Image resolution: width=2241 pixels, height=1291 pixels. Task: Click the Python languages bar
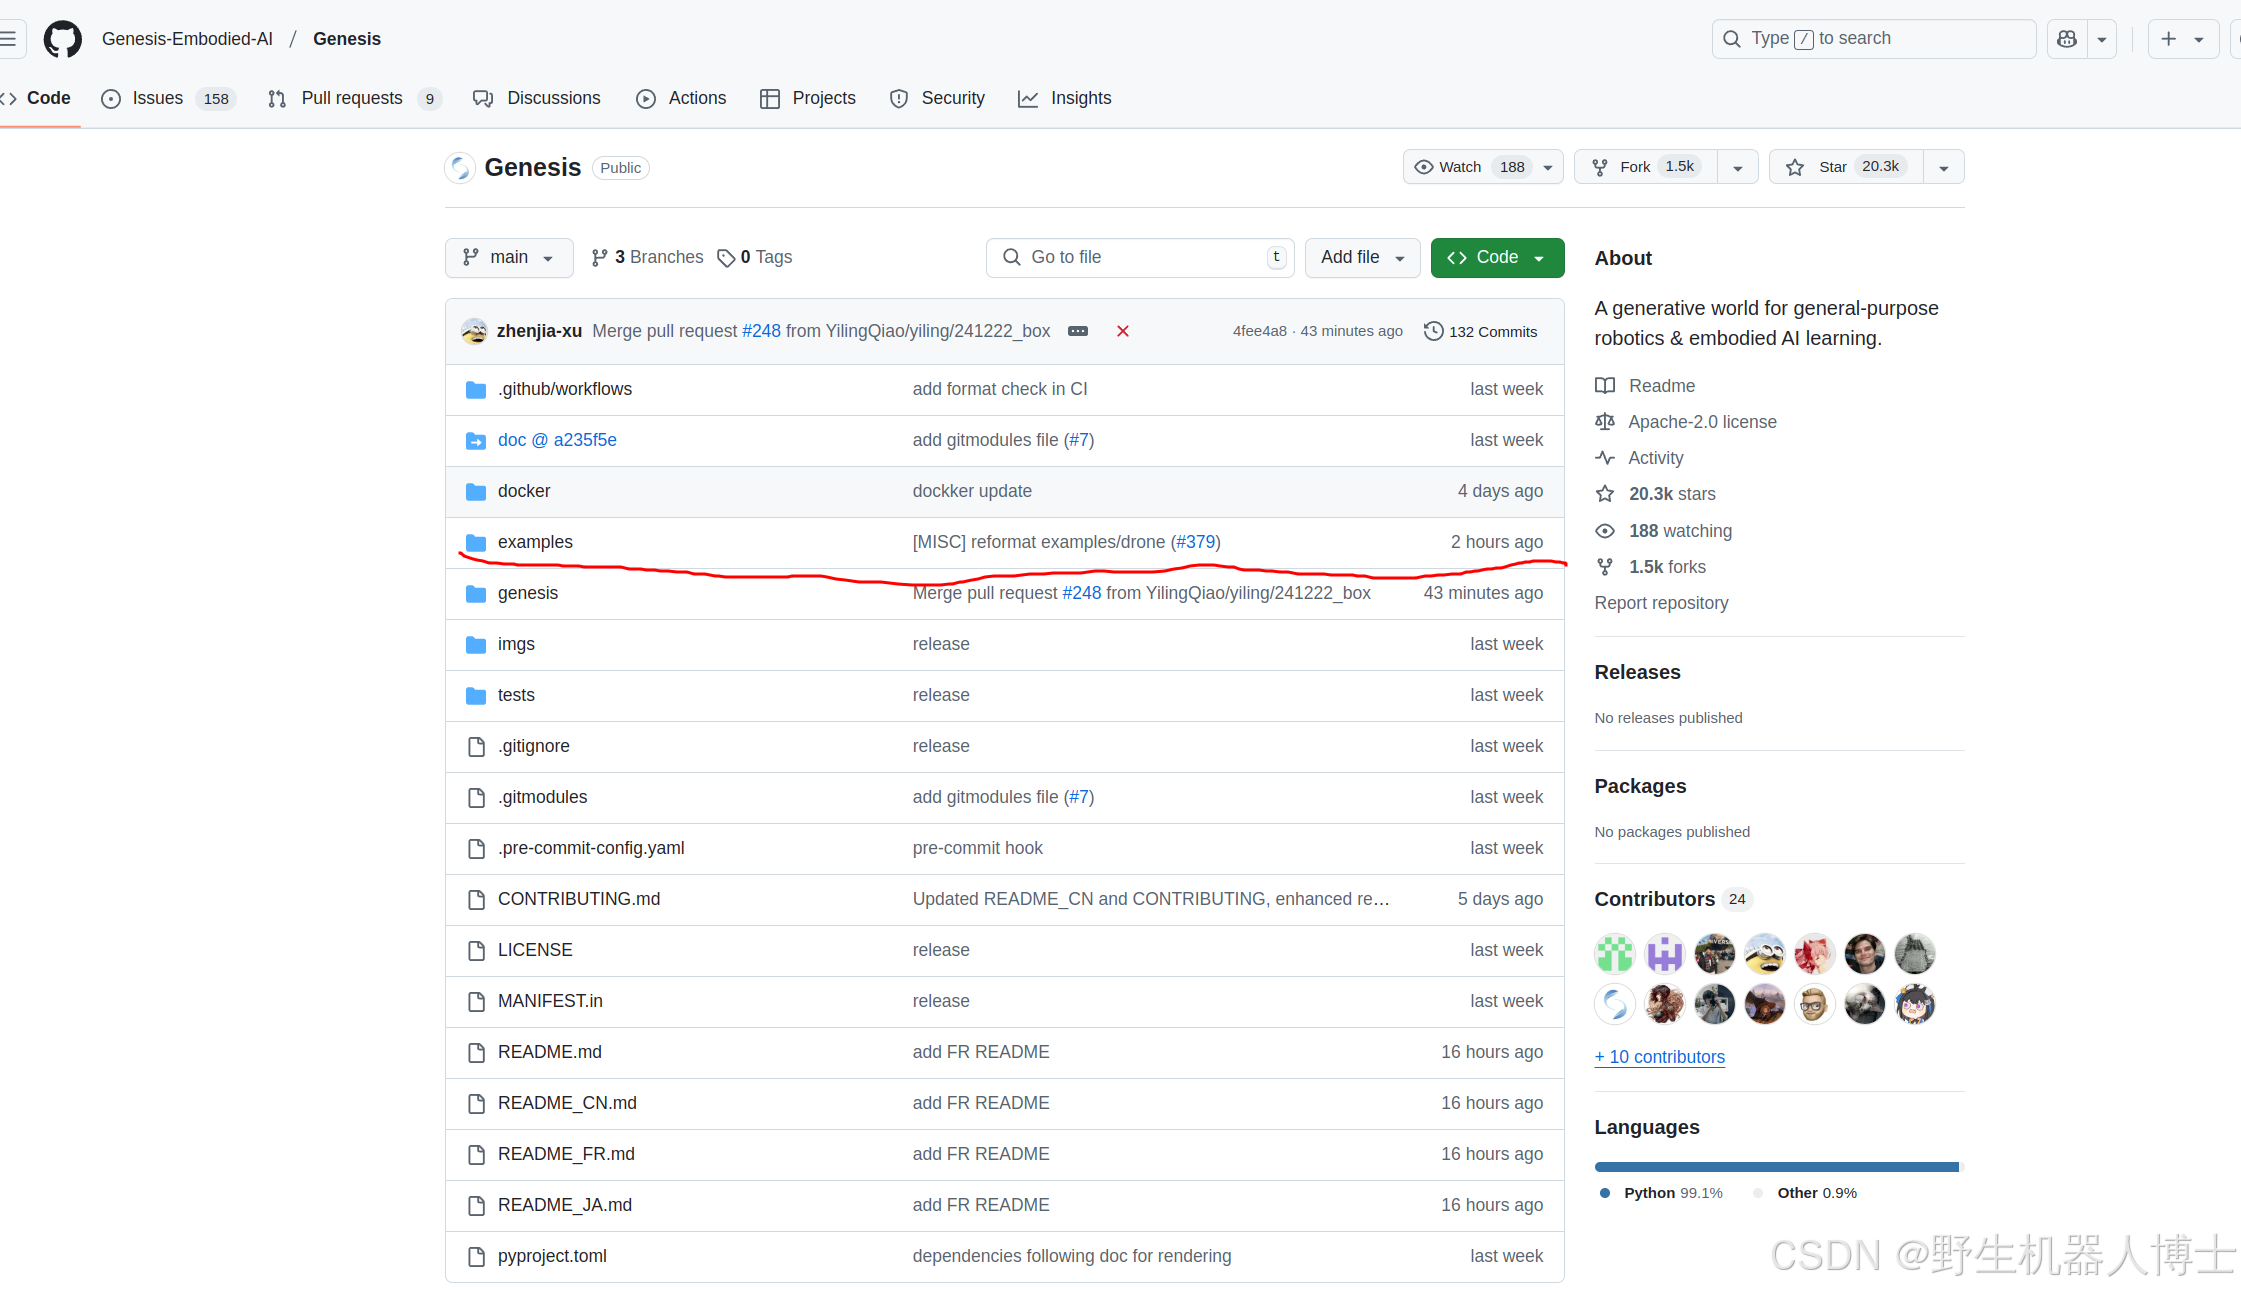[x=1775, y=1167]
